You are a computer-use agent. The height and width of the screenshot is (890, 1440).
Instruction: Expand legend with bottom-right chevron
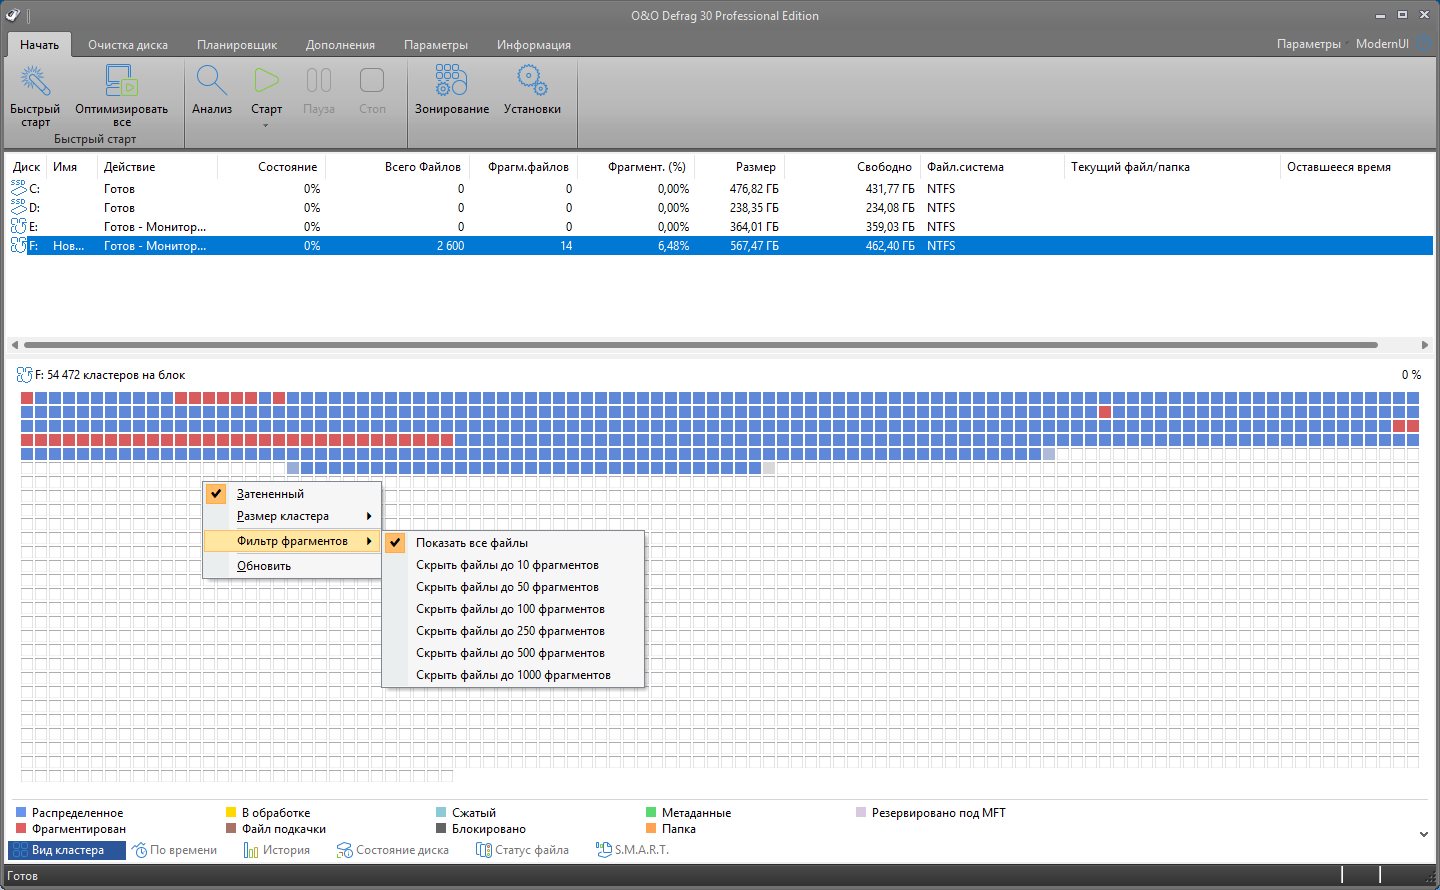(1423, 834)
